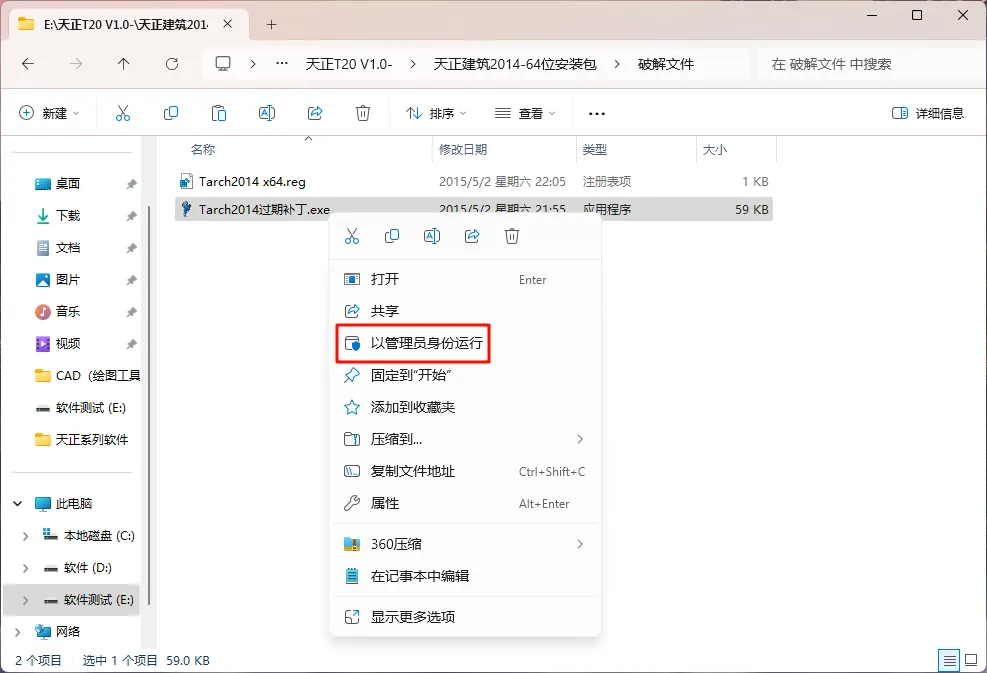Screen dimensions: 987x673
Task: Close the 天正建筑 explorer tab
Action: click(x=228, y=24)
